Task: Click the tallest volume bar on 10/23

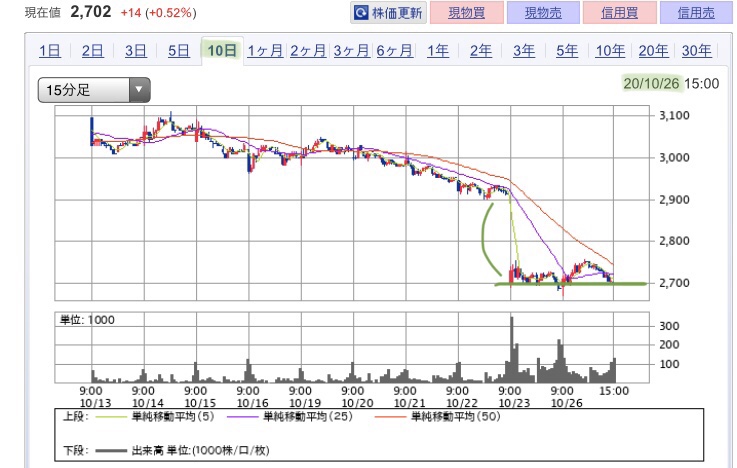Action: [511, 349]
